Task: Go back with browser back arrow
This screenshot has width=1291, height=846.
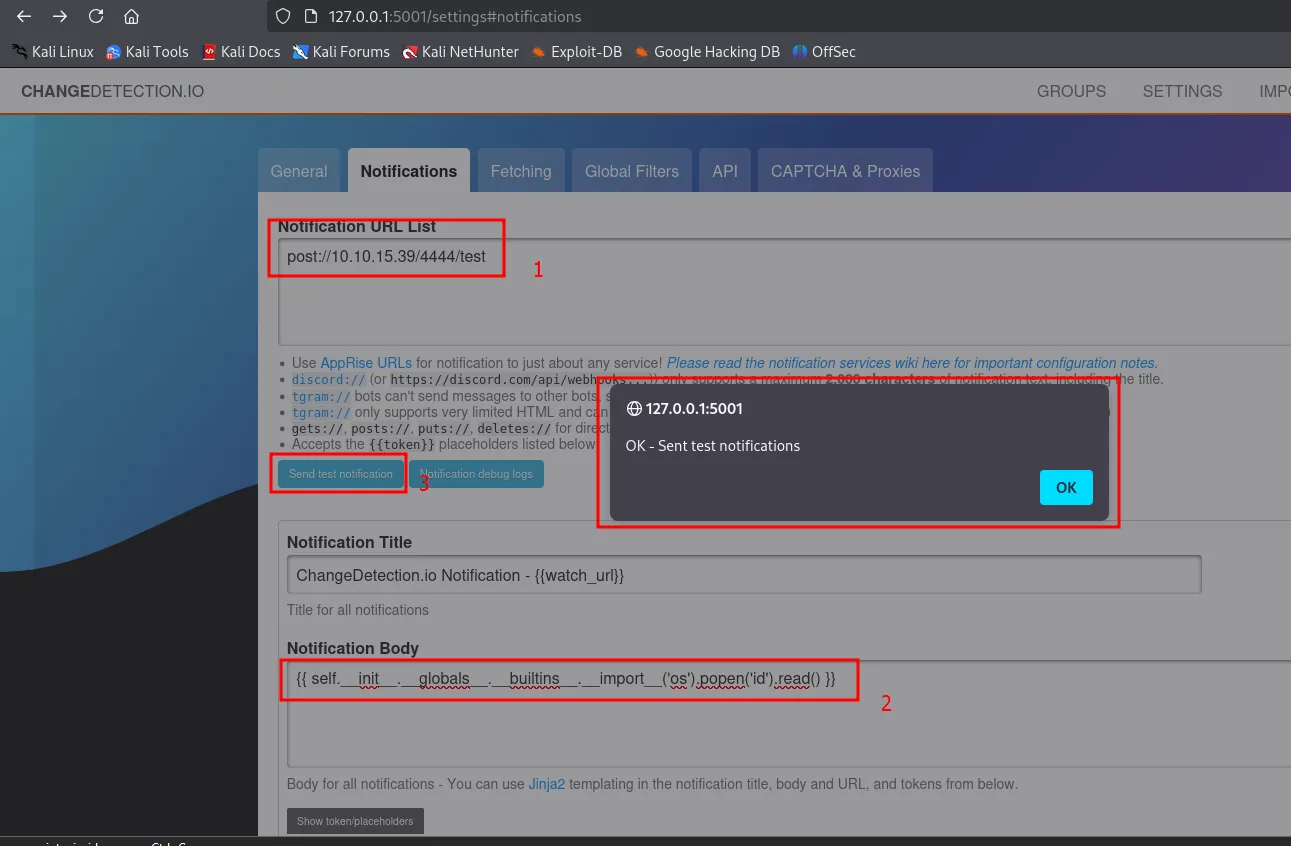Action: tap(24, 16)
